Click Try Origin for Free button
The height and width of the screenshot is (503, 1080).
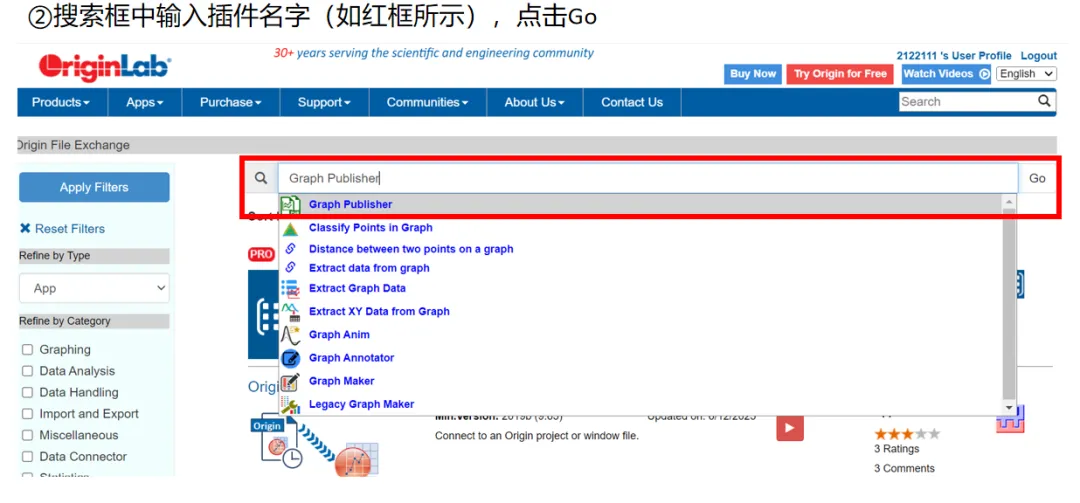point(840,74)
